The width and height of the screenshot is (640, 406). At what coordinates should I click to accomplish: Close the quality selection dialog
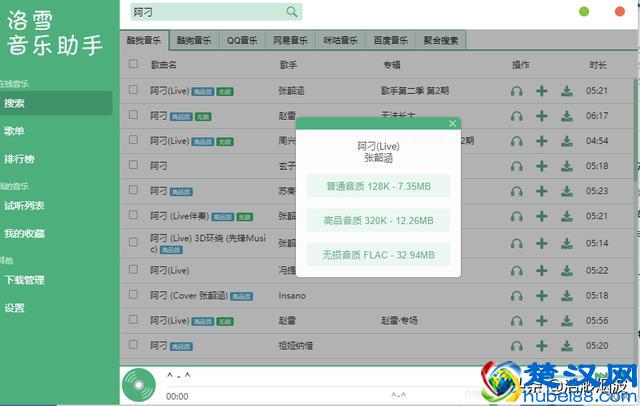pos(452,124)
